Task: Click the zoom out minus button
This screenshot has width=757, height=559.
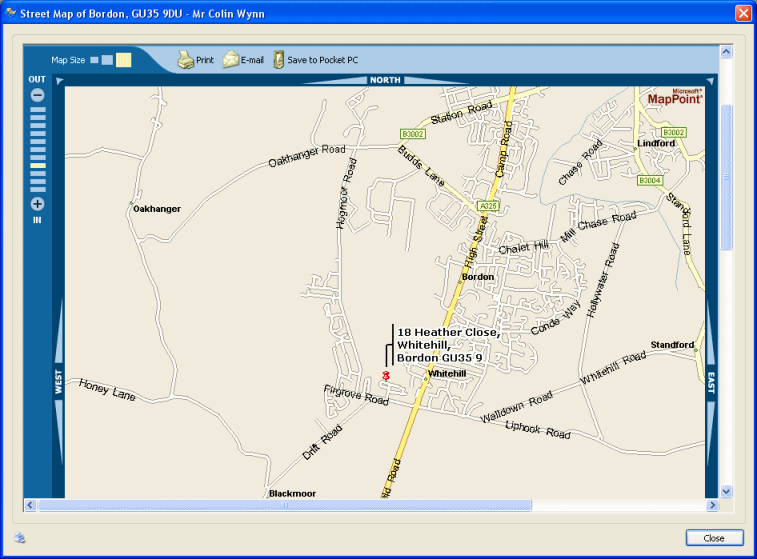Action: [x=37, y=95]
